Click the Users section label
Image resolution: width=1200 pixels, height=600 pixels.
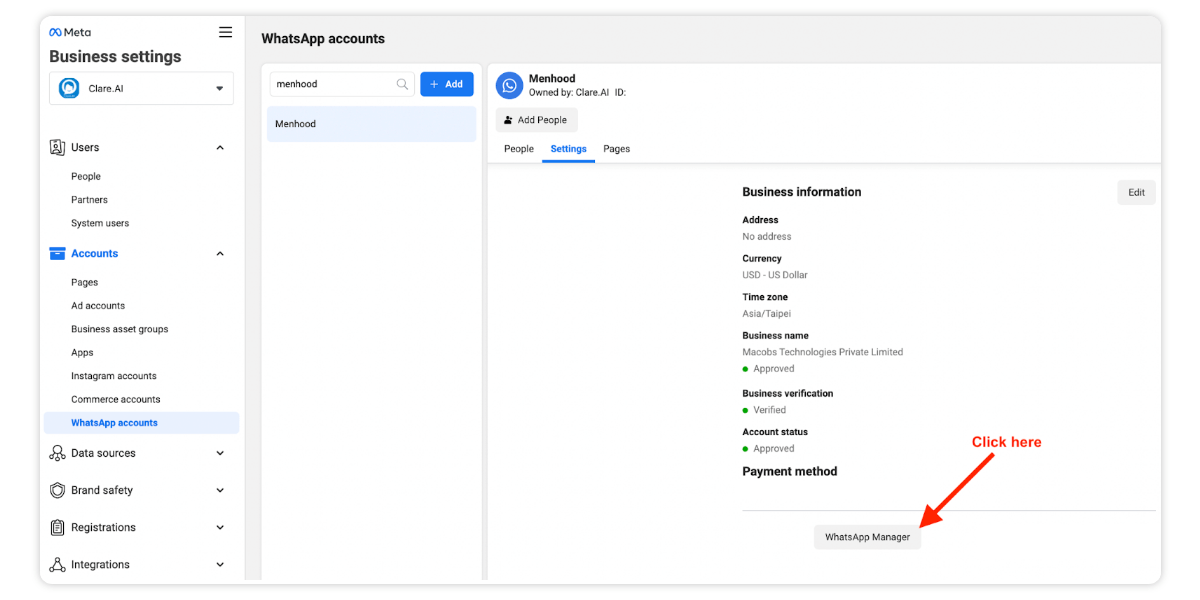click(x=85, y=147)
